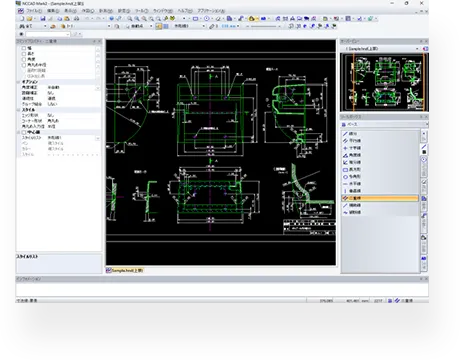Viewport: 460px width, 360px height.
Task: Select the rectangle tool in the toolbox
Action: [380, 169]
